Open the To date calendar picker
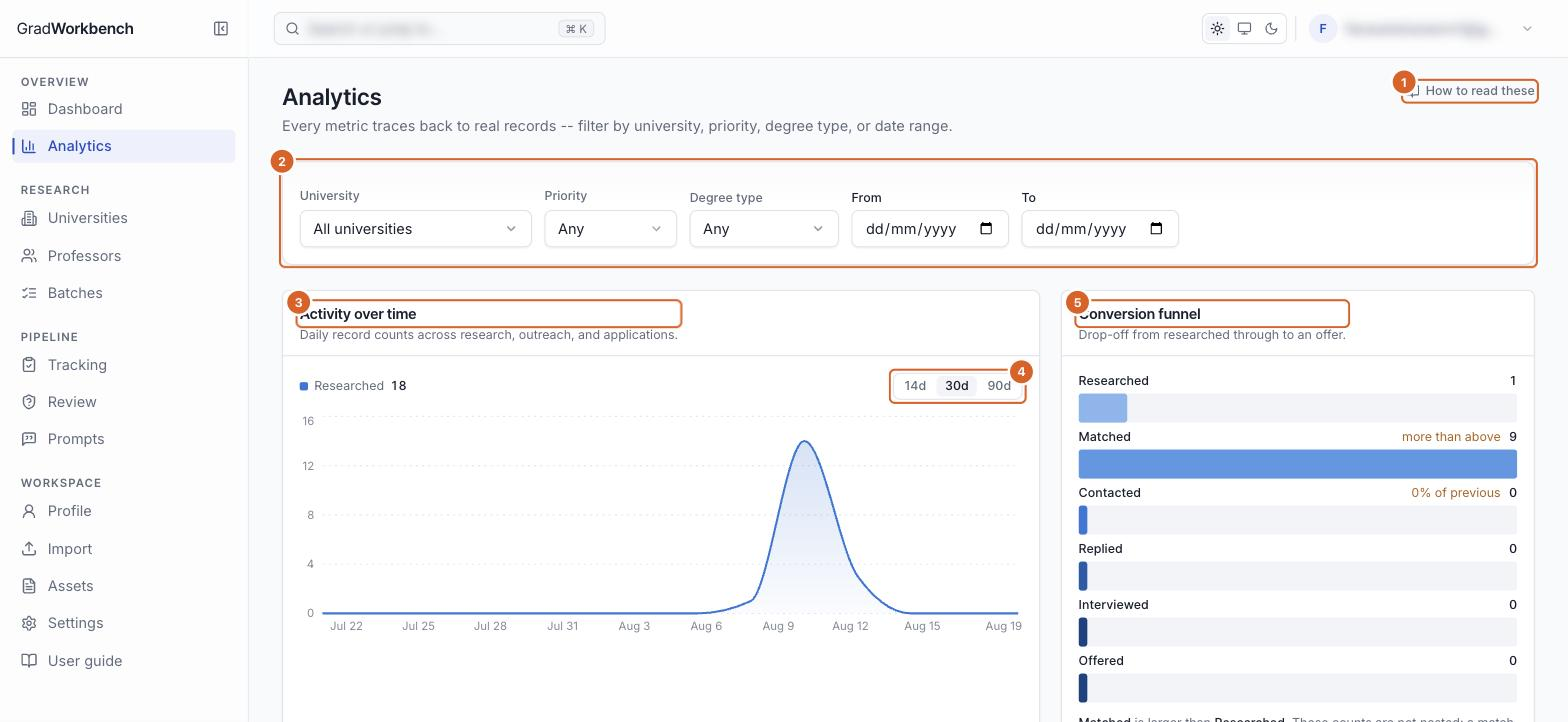The image size is (1568, 722). click(1156, 228)
